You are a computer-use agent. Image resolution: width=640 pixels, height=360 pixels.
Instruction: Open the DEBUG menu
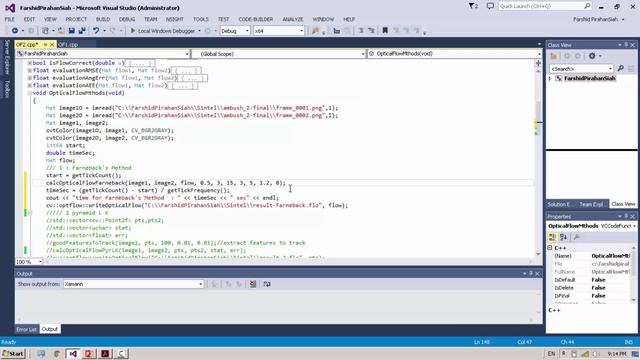127,19
